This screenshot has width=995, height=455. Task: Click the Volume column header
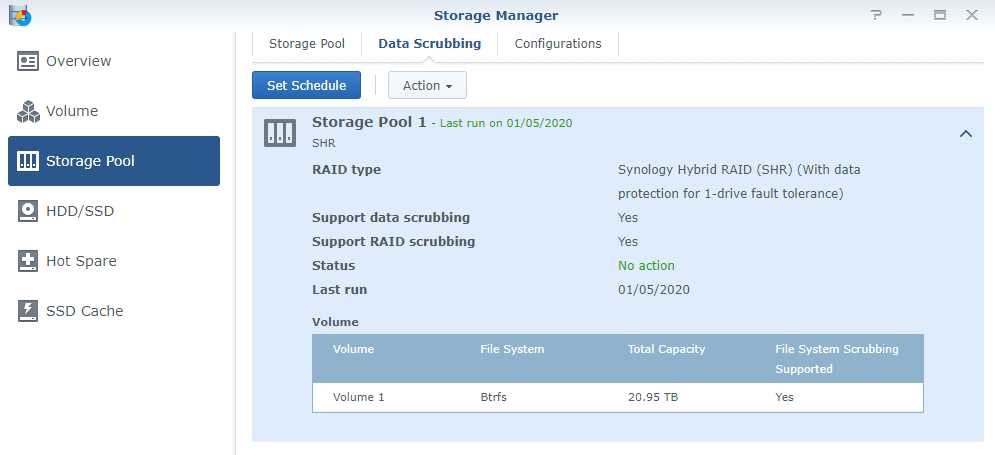pyautogui.click(x=353, y=349)
